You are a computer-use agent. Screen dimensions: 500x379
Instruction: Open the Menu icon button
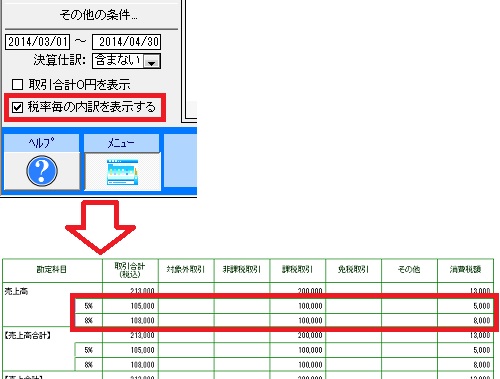pos(122,171)
